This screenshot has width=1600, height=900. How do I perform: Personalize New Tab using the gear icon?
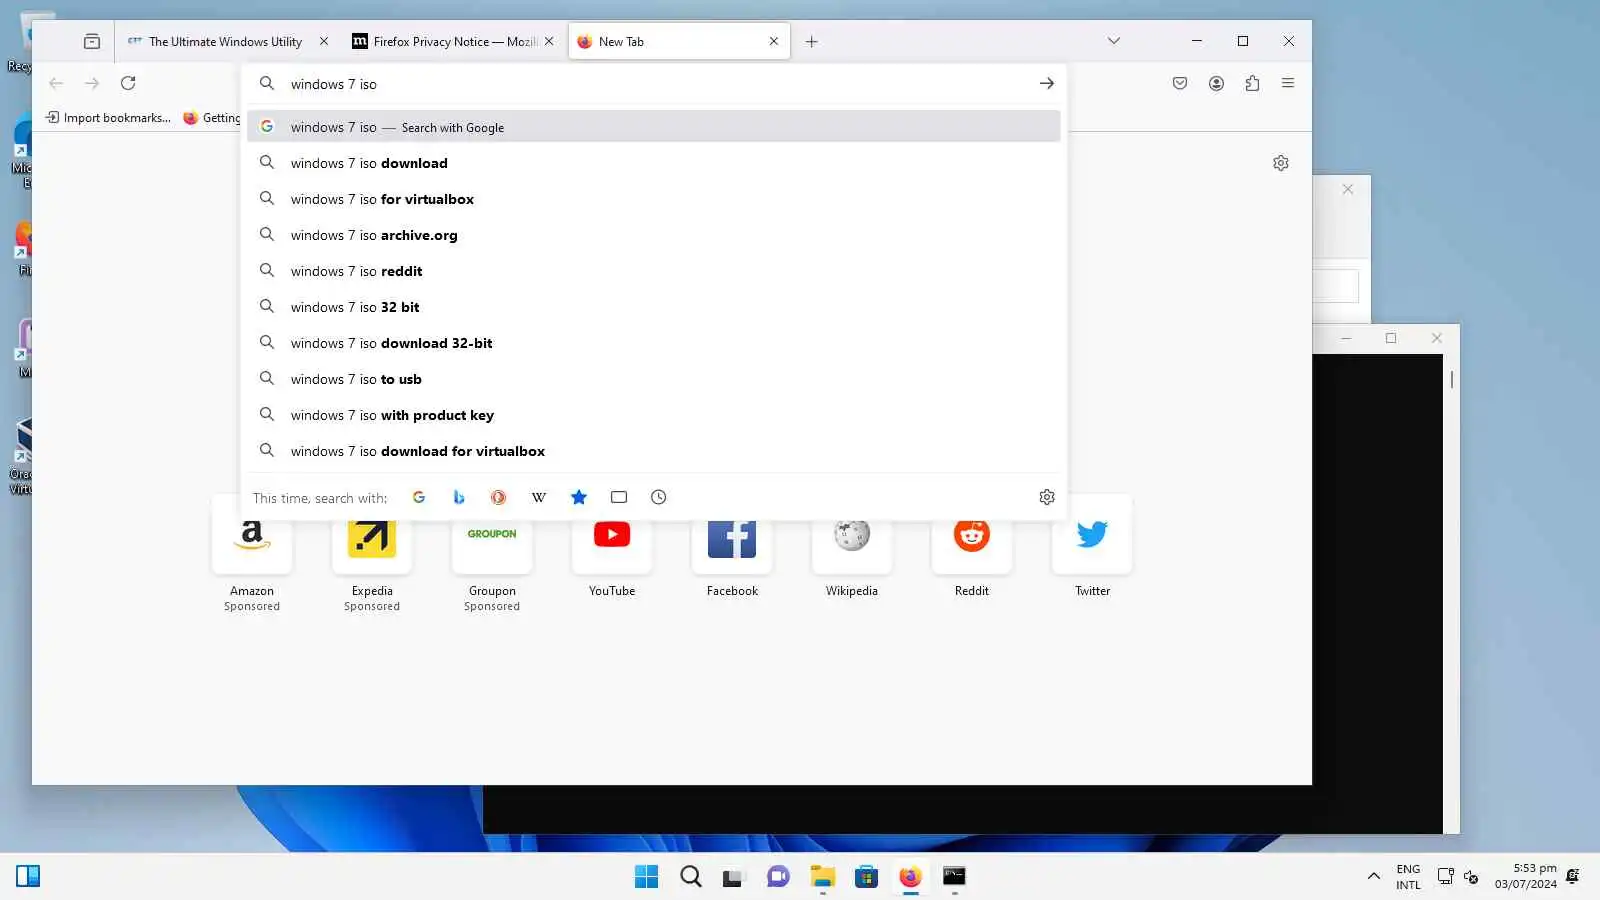(x=1281, y=163)
